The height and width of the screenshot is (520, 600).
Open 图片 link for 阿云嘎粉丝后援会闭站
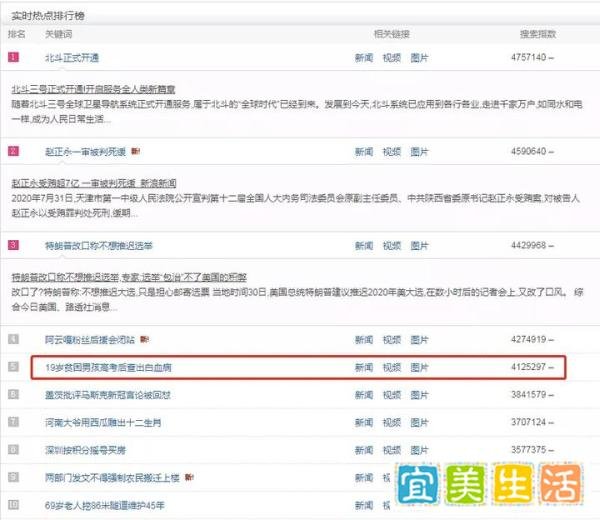pos(419,340)
